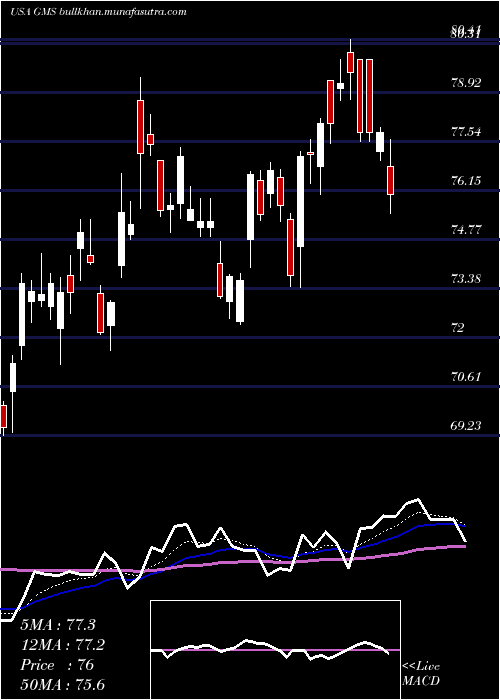Click the 78.92 price level label

pos(467,83)
